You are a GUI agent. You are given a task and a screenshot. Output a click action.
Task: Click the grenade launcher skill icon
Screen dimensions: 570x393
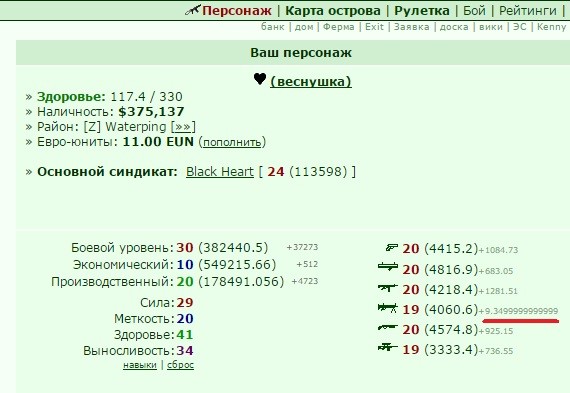tap(388, 266)
